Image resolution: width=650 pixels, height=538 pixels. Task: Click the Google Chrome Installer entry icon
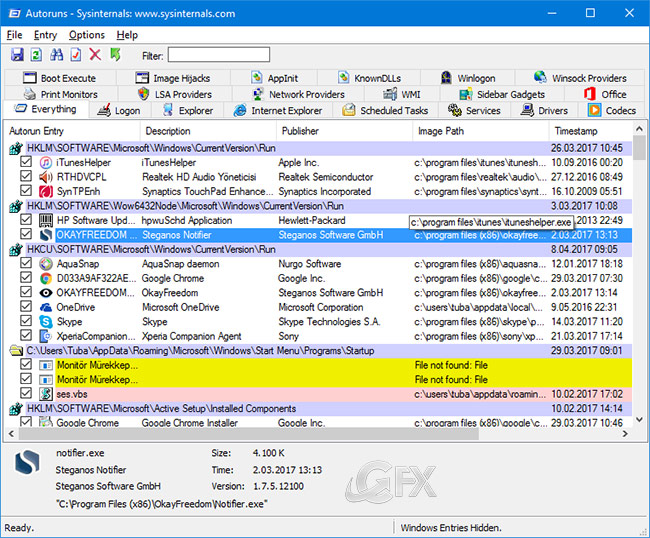coord(46,423)
